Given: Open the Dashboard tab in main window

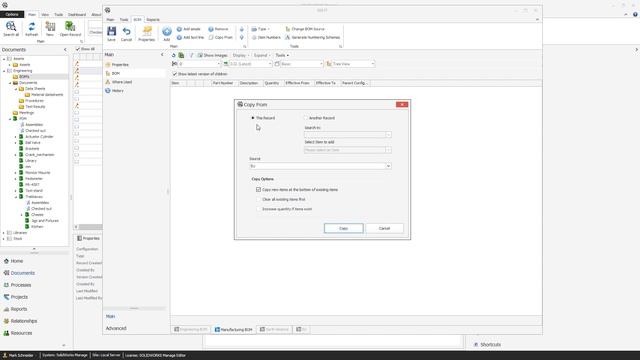Looking at the screenshot, I should click(x=77, y=14).
